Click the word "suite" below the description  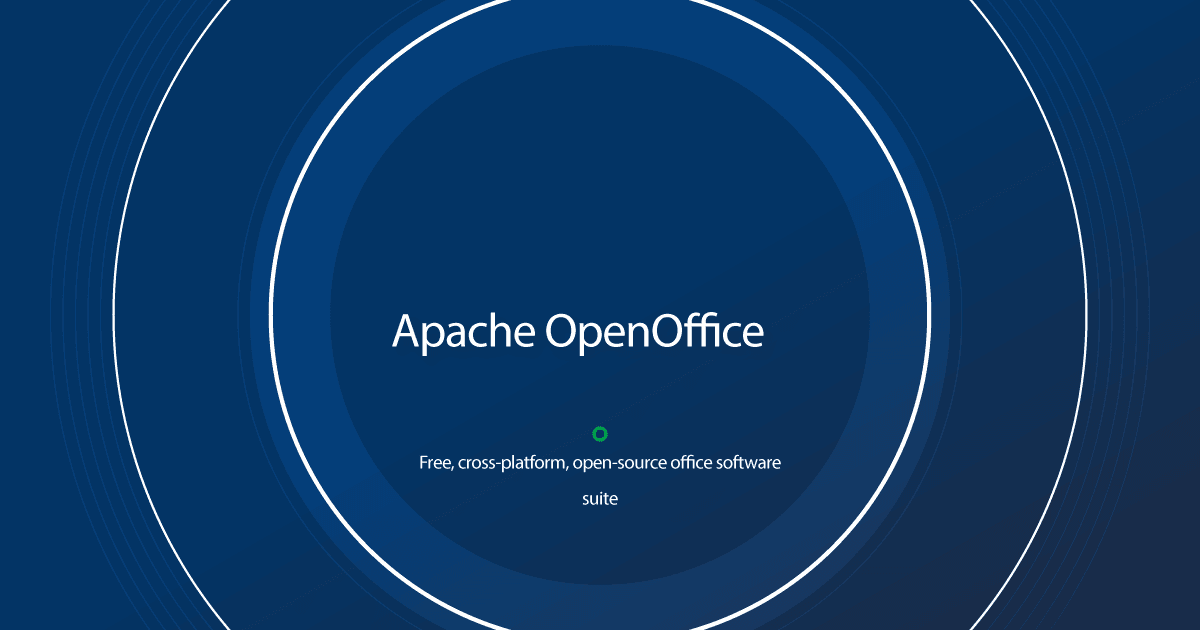(x=600, y=498)
